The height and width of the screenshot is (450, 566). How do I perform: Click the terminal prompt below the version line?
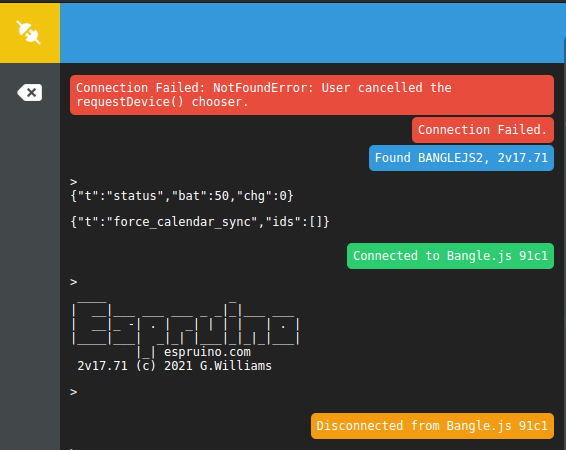(74, 392)
